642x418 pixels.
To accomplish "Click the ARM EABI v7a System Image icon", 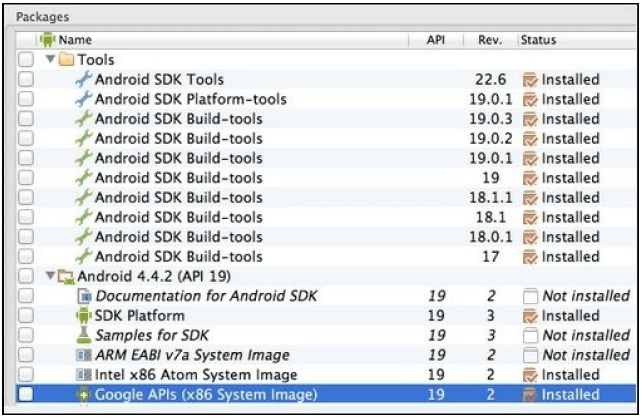I will (x=84, y=355).
